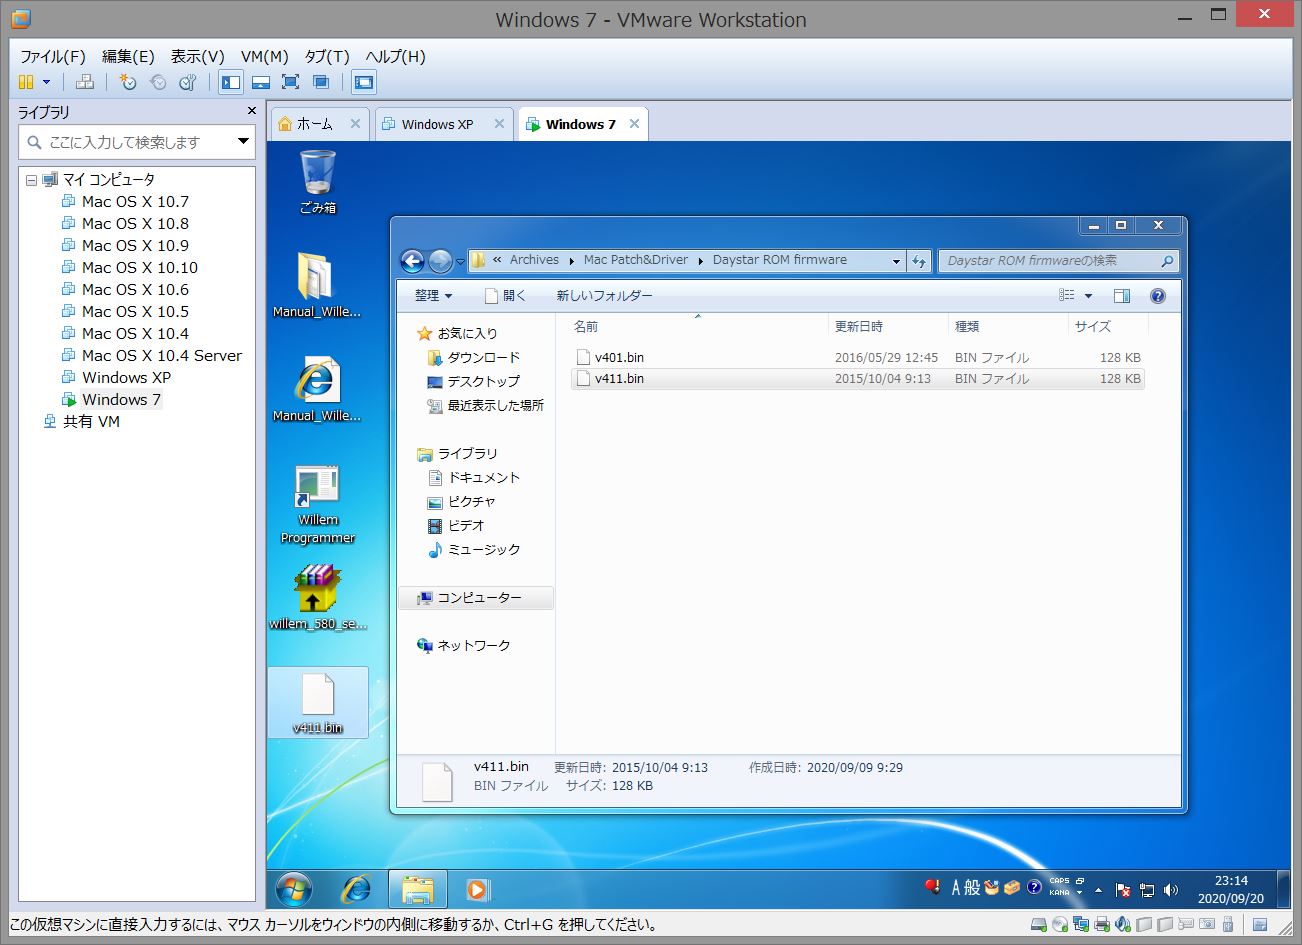Select the v401.bin file in the list

[x=857, y=357]
